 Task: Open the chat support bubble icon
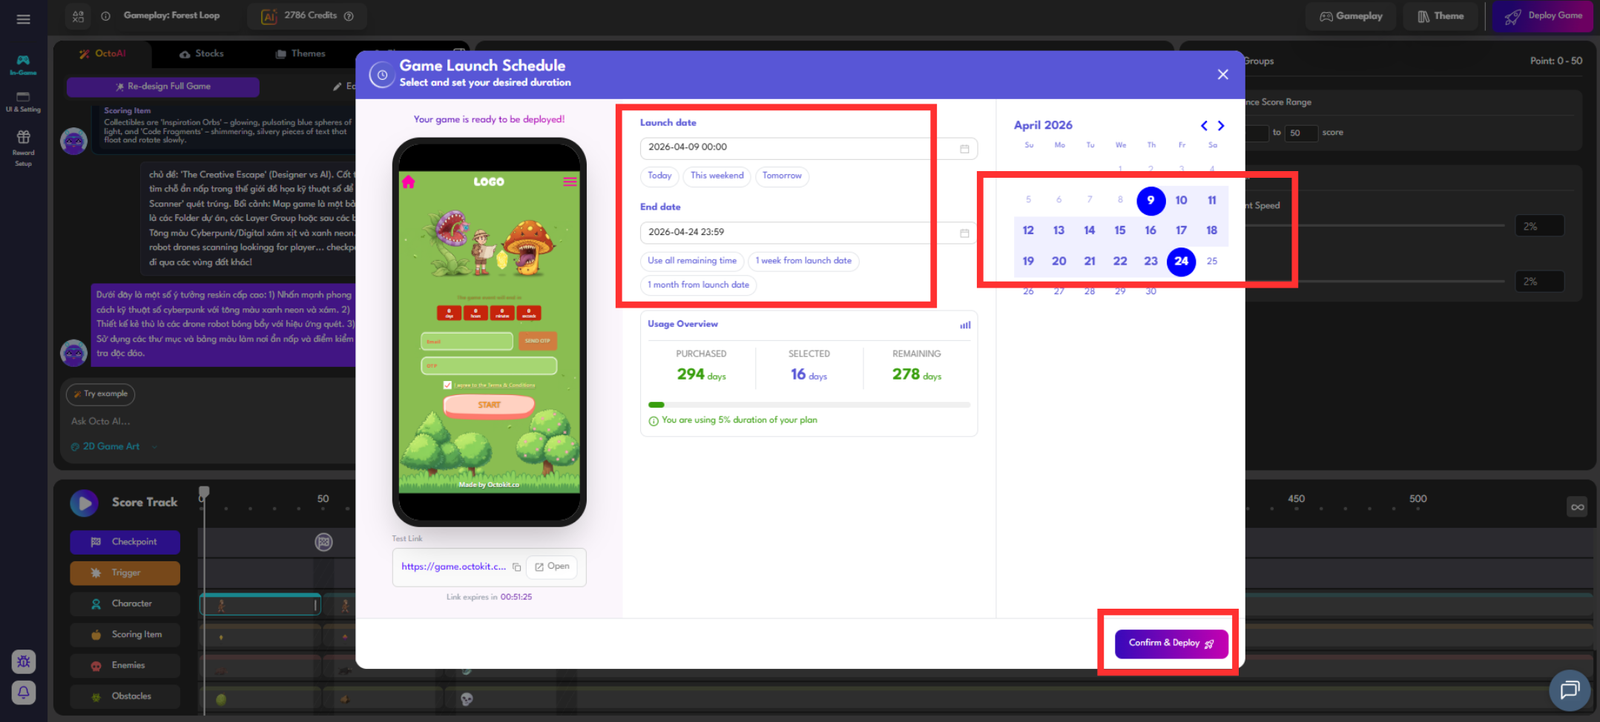pos(1569,689)
